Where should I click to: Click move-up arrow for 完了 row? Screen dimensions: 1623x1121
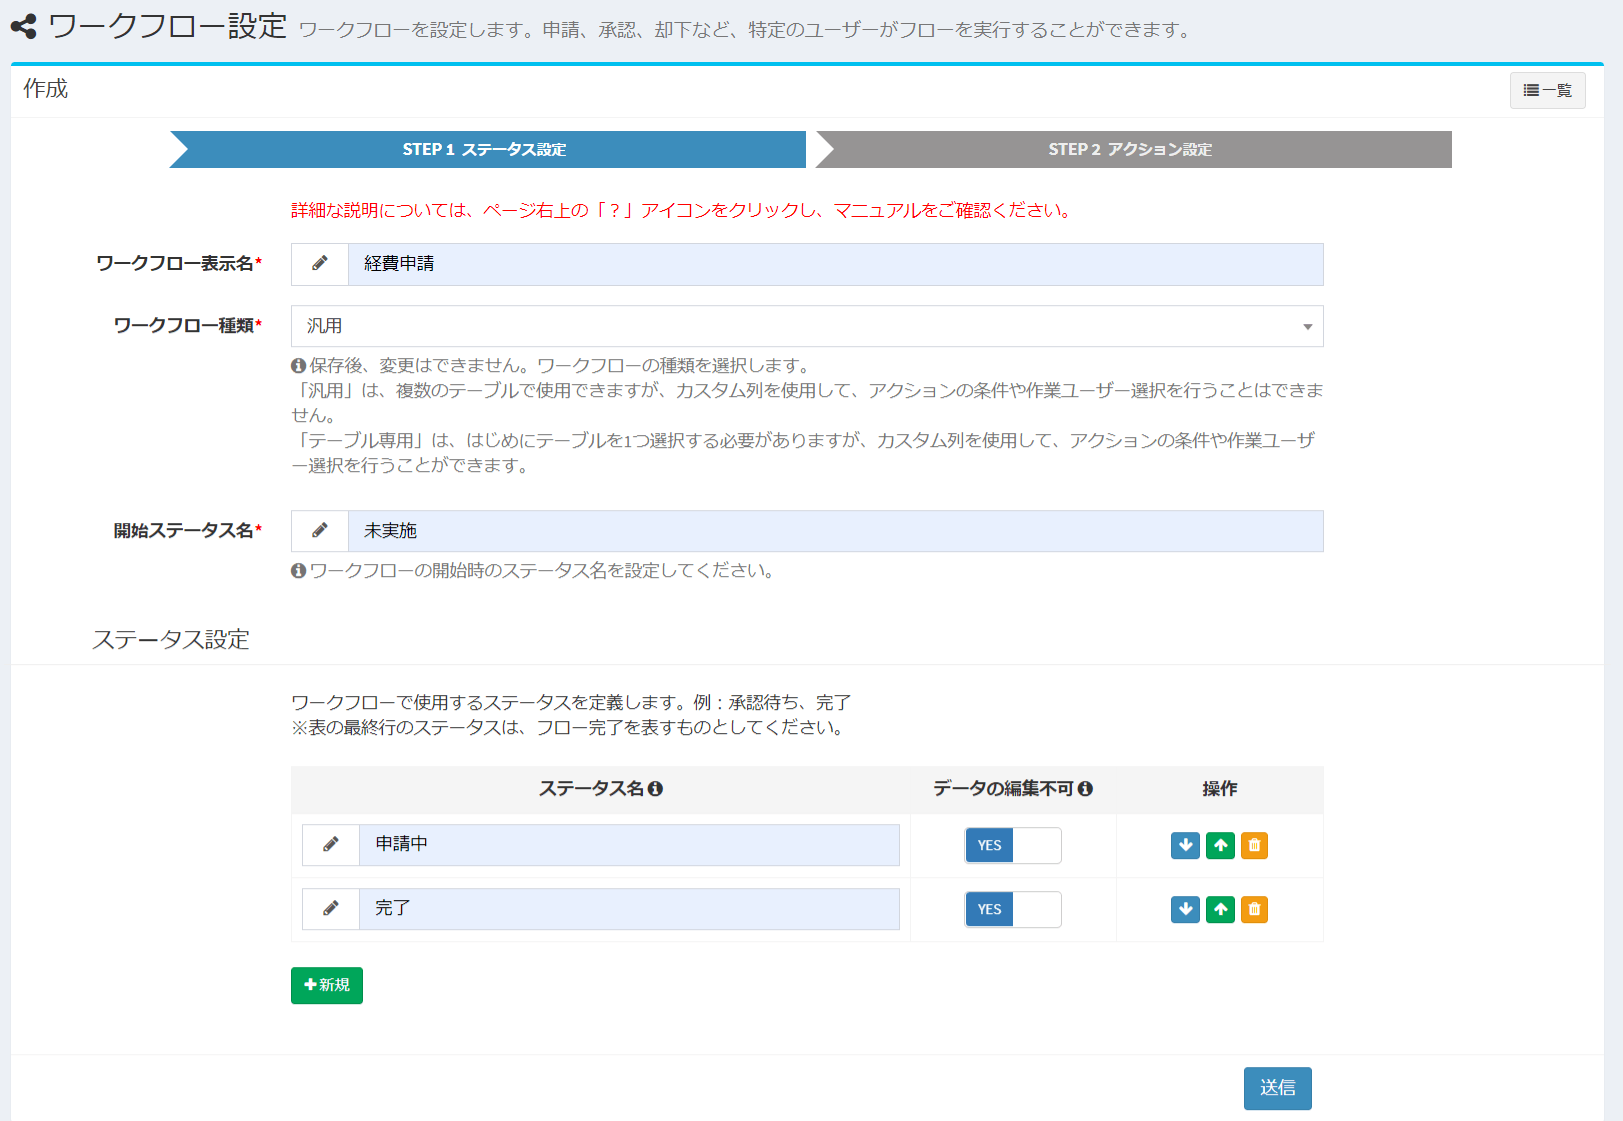click(1220, 909)
